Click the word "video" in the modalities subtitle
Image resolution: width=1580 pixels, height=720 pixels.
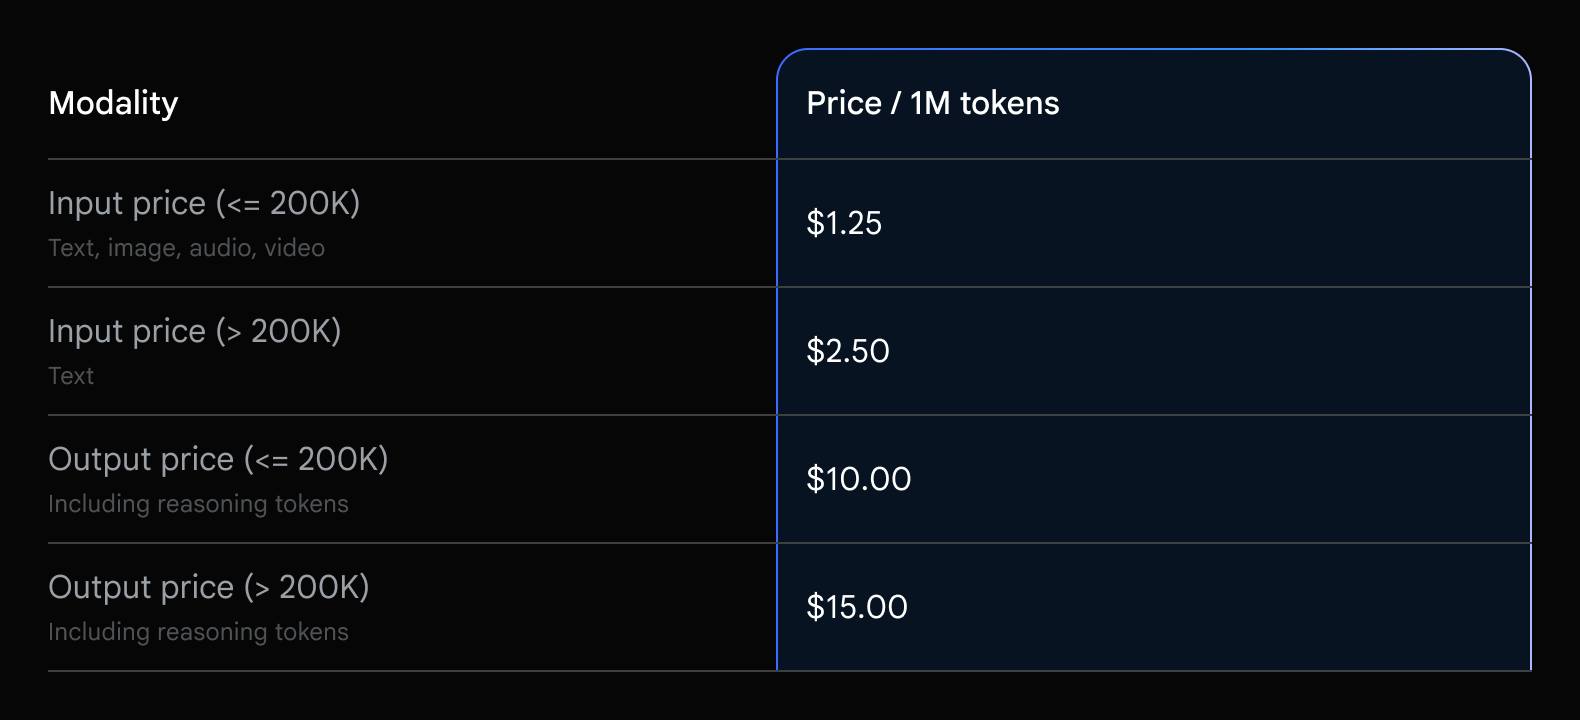point(294,248)
